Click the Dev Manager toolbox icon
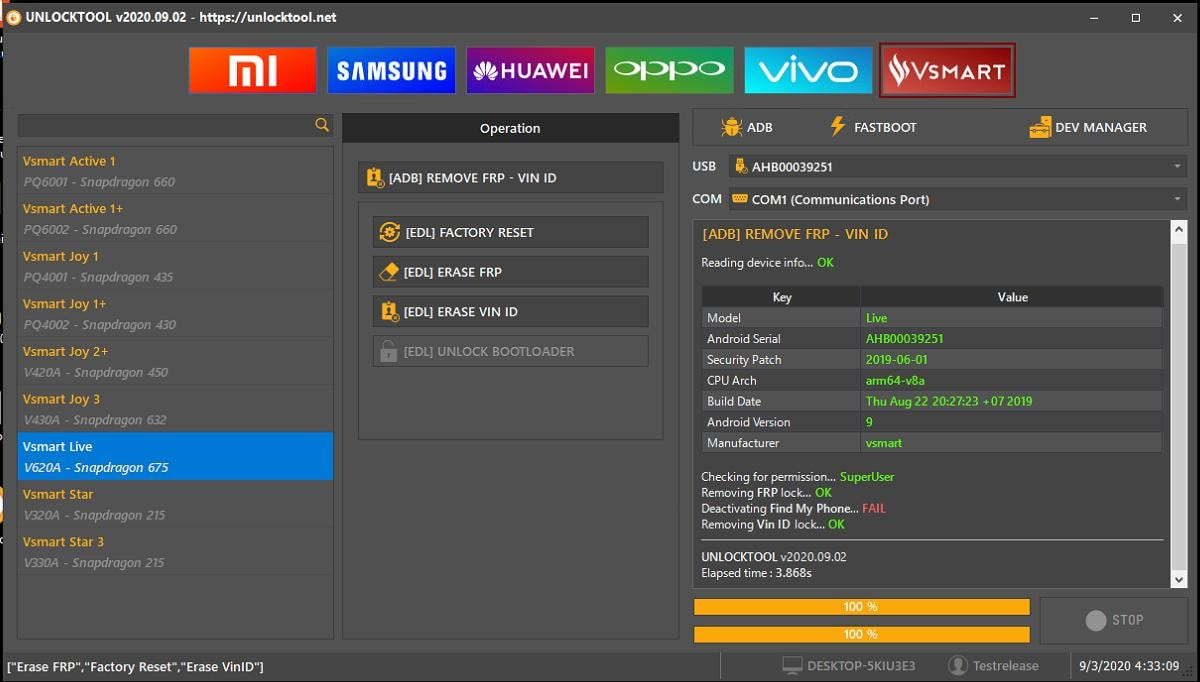Viewport: 1200px width, 682px height. click(1040, 127)
